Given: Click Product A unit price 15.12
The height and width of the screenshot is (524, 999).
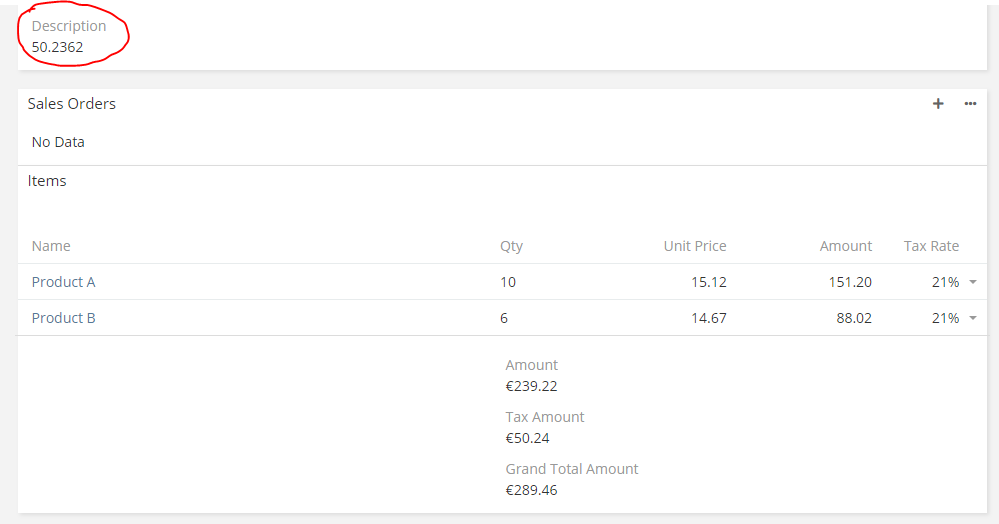Looking at the screenshot, I should [708, 282].
